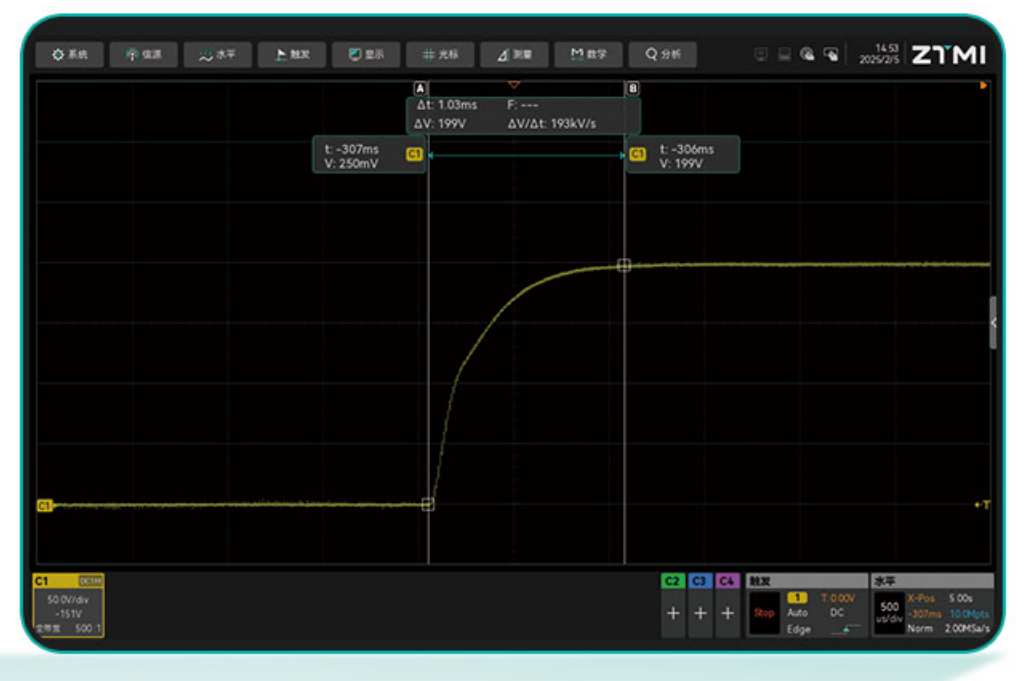Image resolution: width=1027 pixels, height=681 pixels.
Task: Click the cursor B readout box t: -306ms
Action: point(683,156)
